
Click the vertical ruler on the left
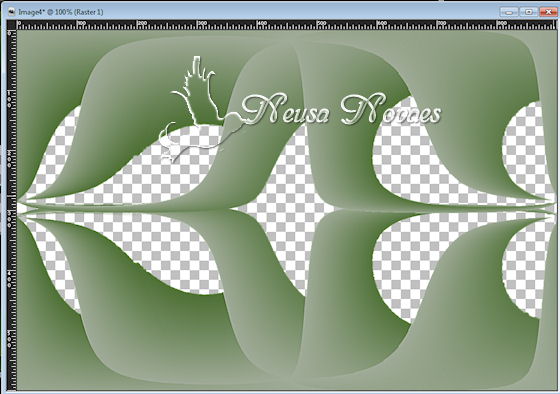(12, 210)
